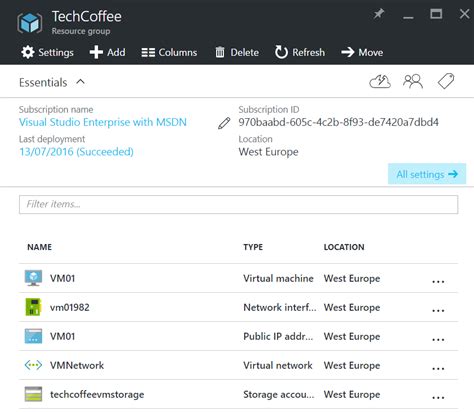Click the Network interf... type cell

point(280,307)
